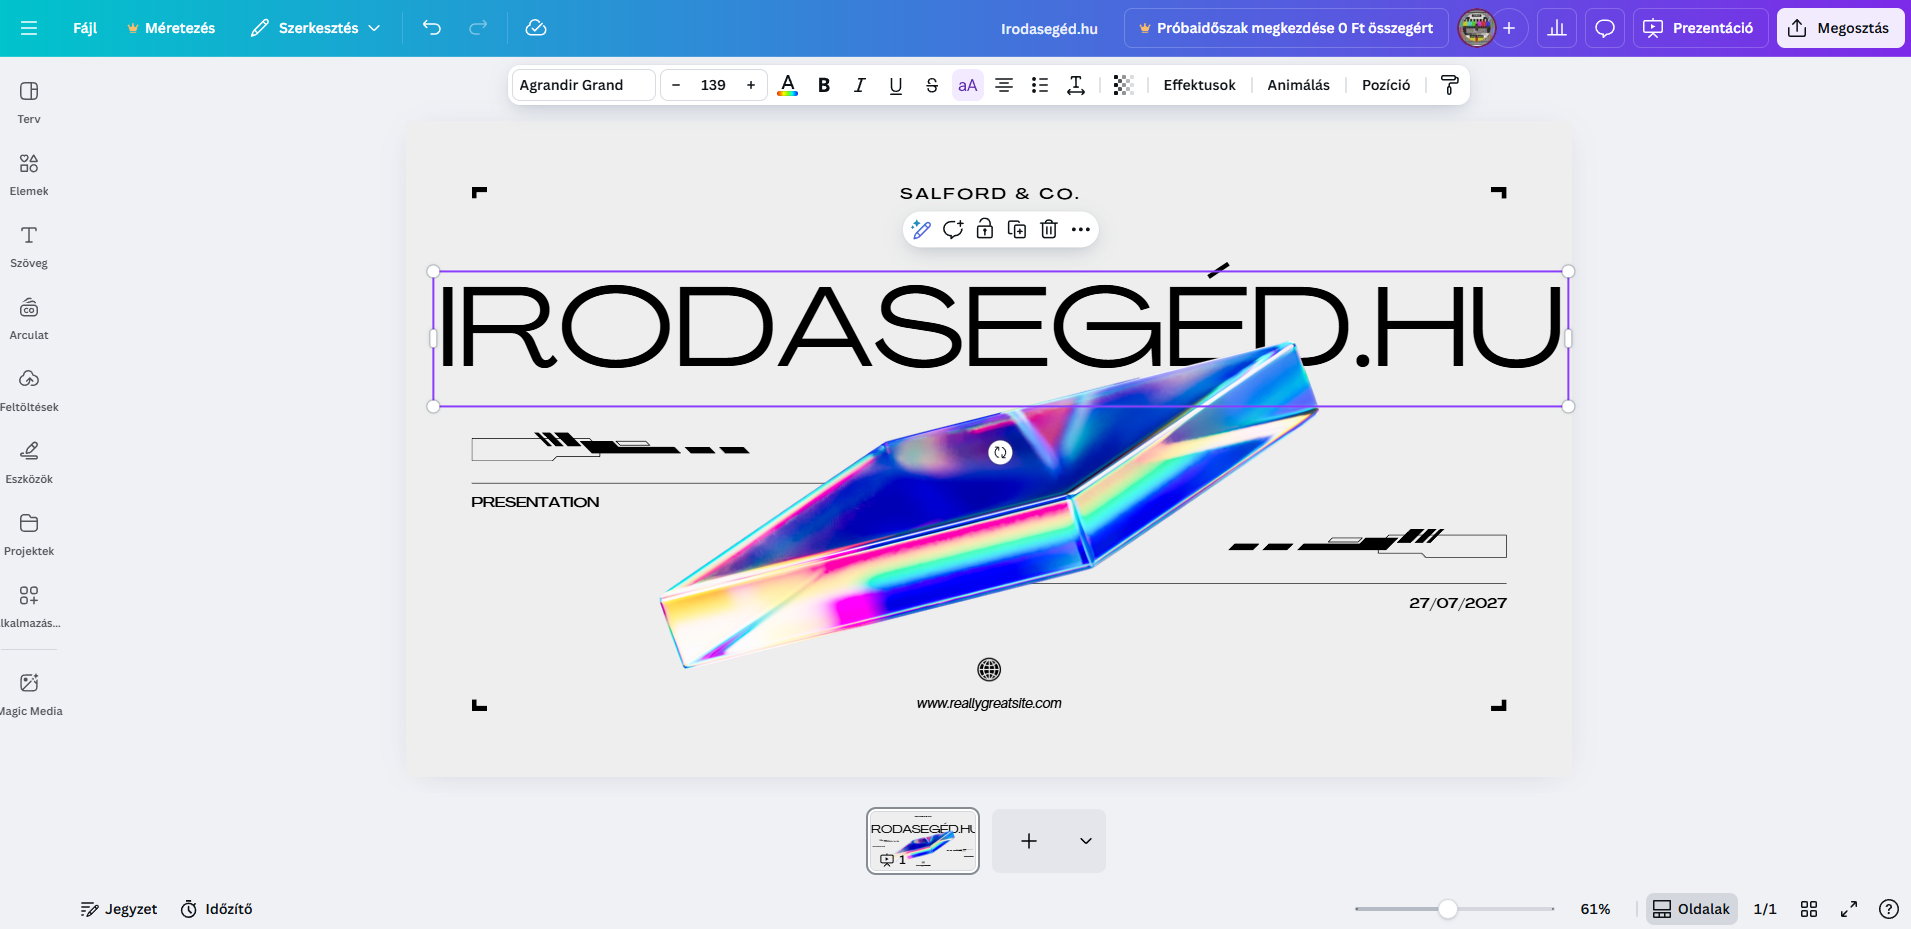
Task: Open the Elemek panel in sidebar
Action: pyautogui.click(x=29, y=174)
